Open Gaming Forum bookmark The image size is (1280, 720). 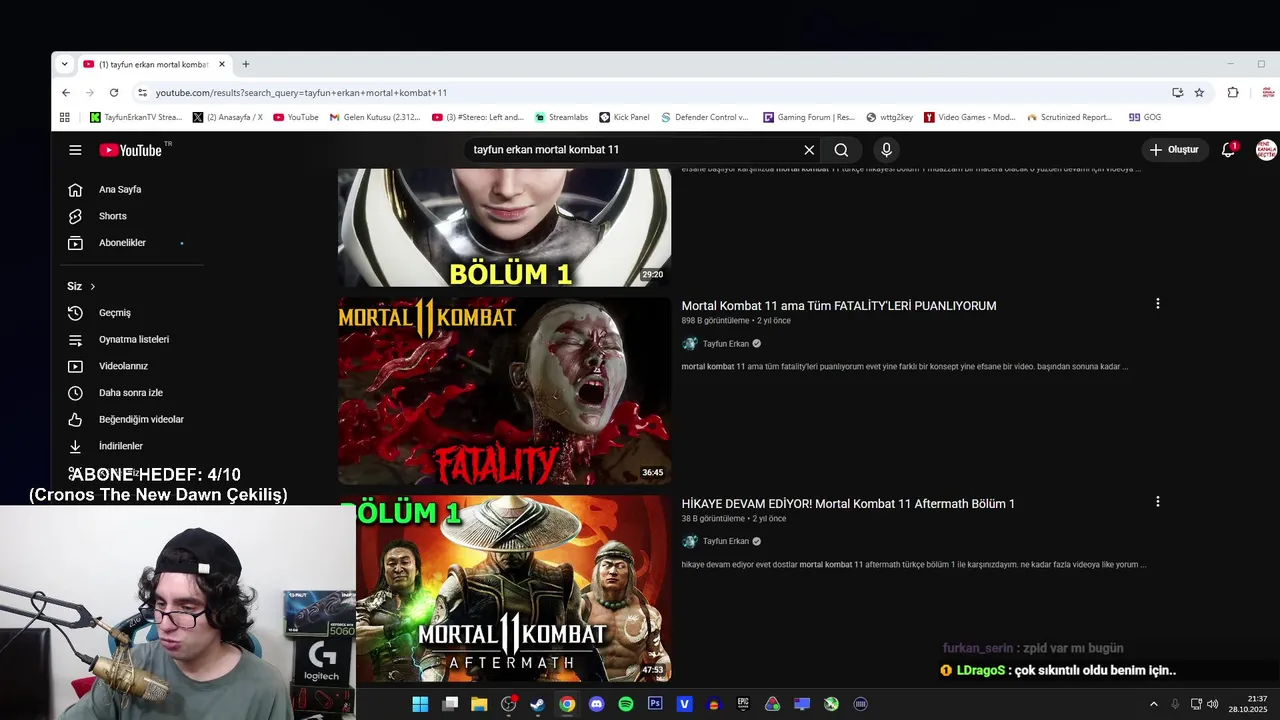pos(809,117)
